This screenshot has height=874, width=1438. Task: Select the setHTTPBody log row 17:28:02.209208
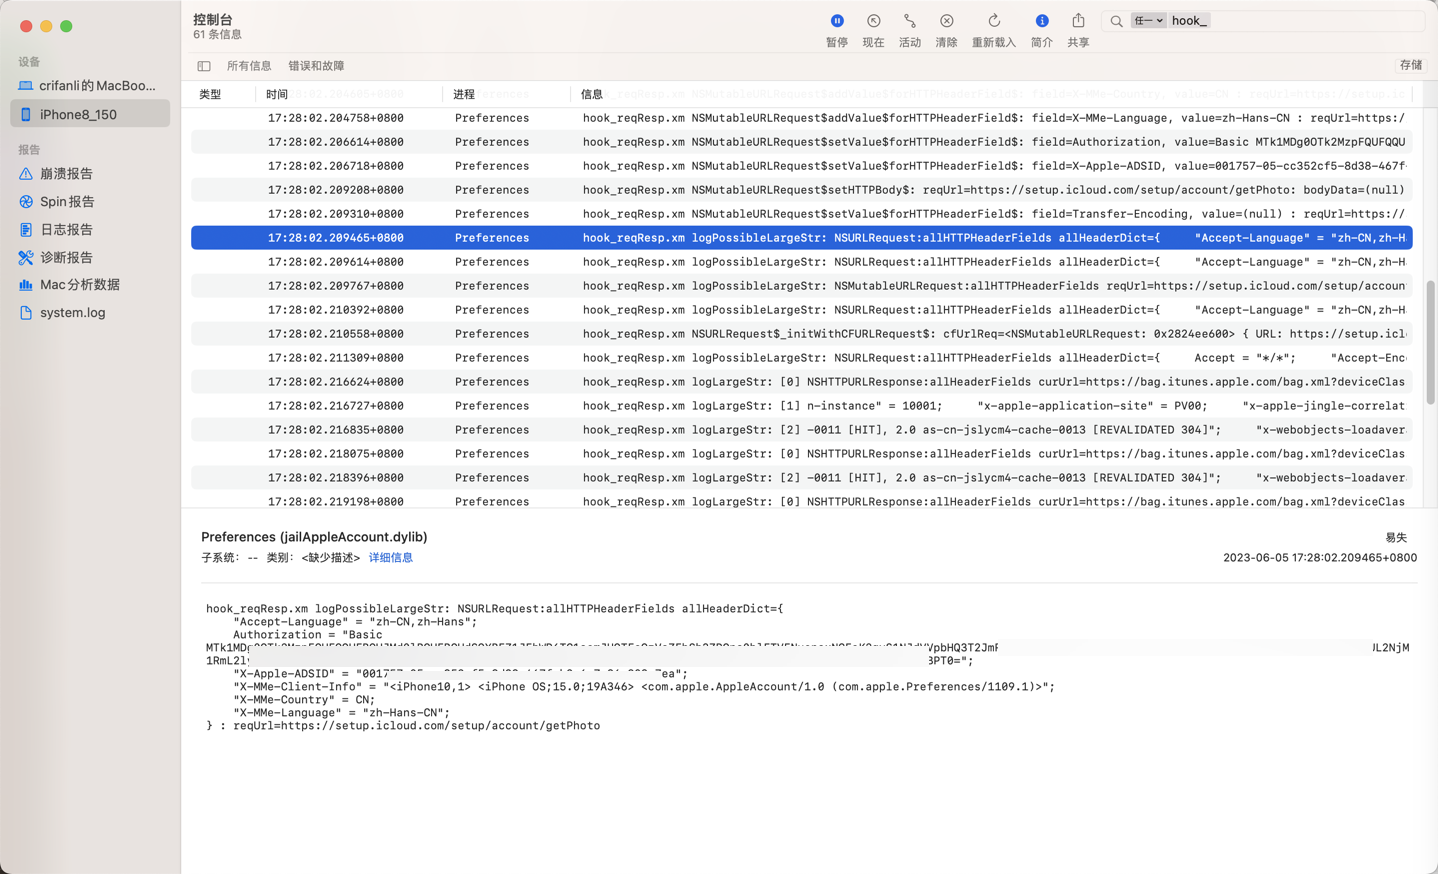pos(801,190)
